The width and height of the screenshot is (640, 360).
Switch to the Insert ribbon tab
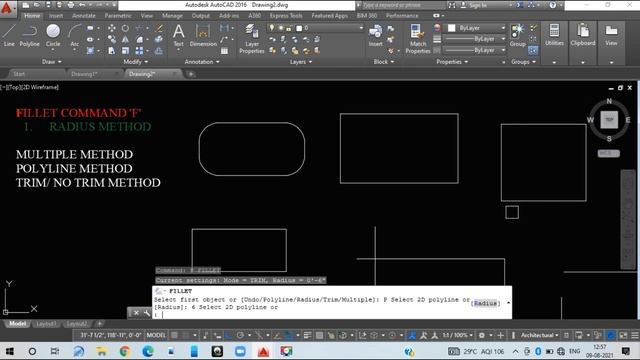56,16
